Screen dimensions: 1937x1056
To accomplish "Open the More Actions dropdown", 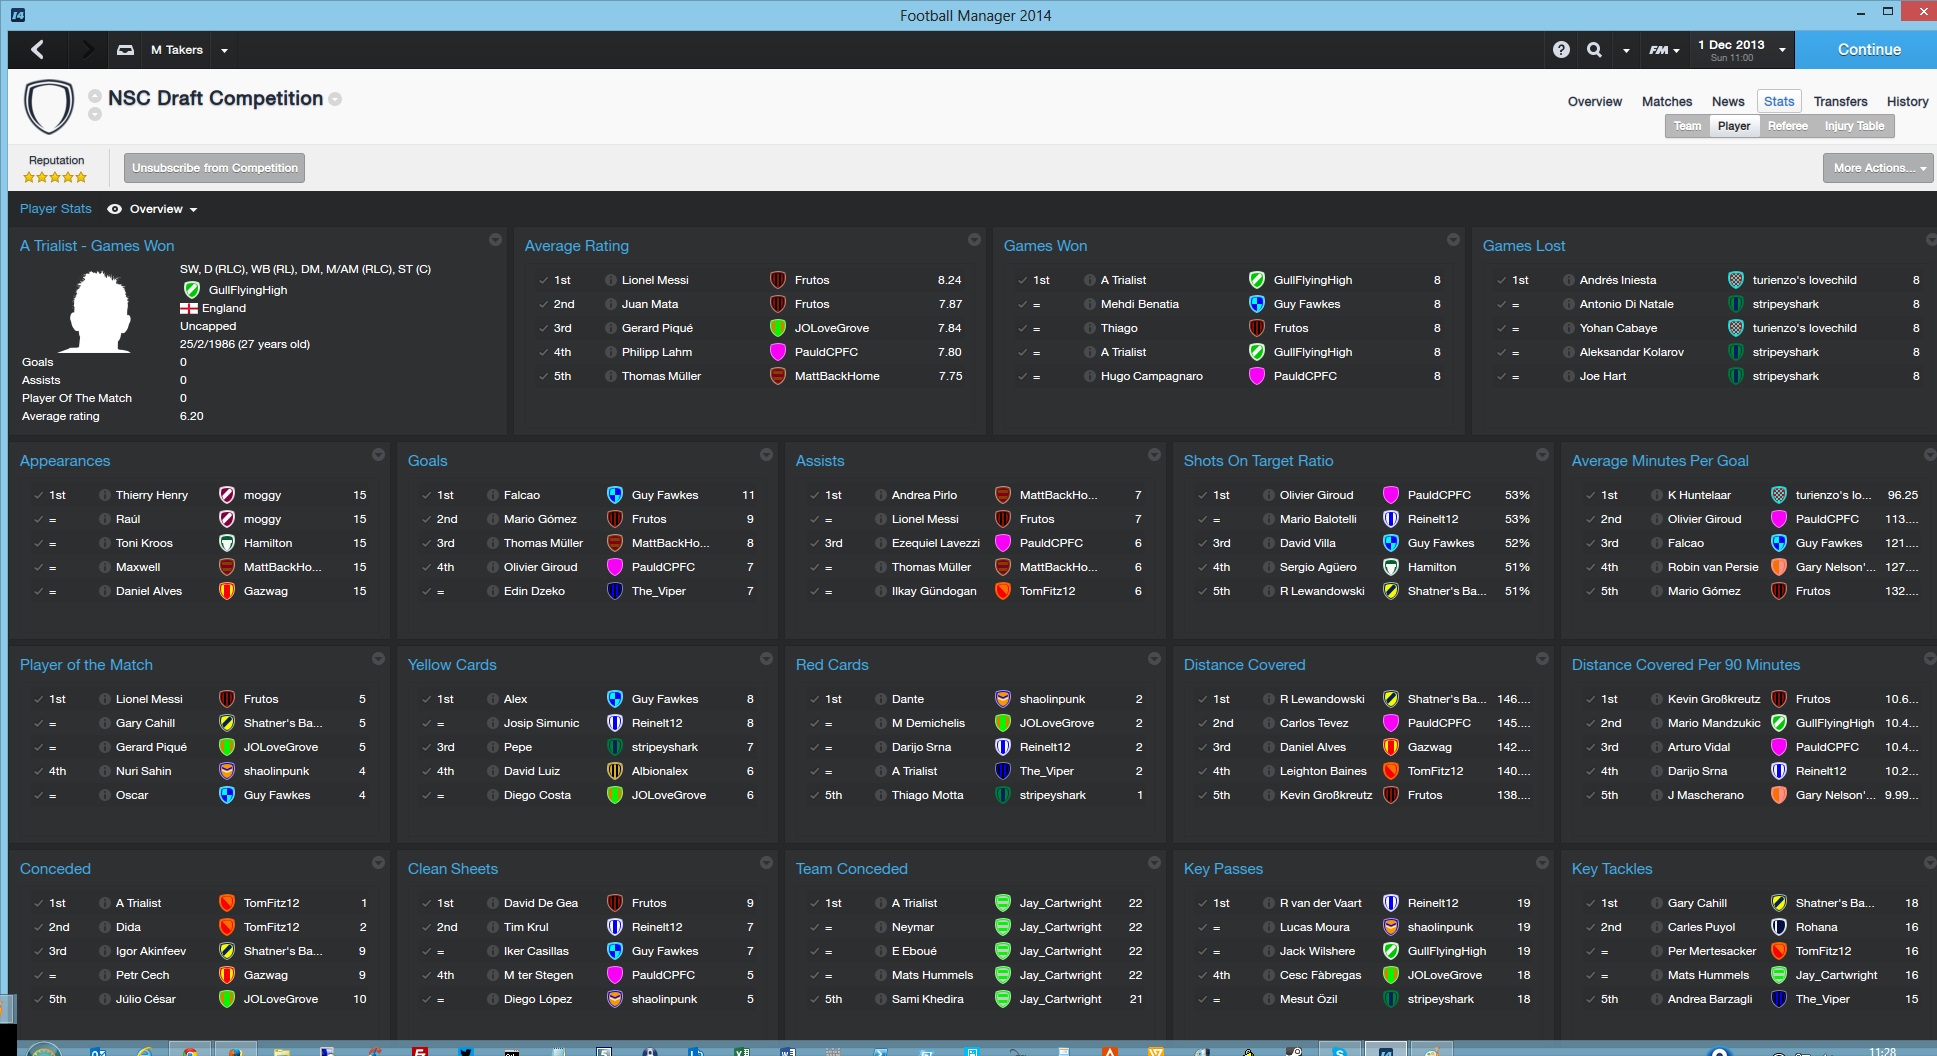I will tap(1878, 168).
